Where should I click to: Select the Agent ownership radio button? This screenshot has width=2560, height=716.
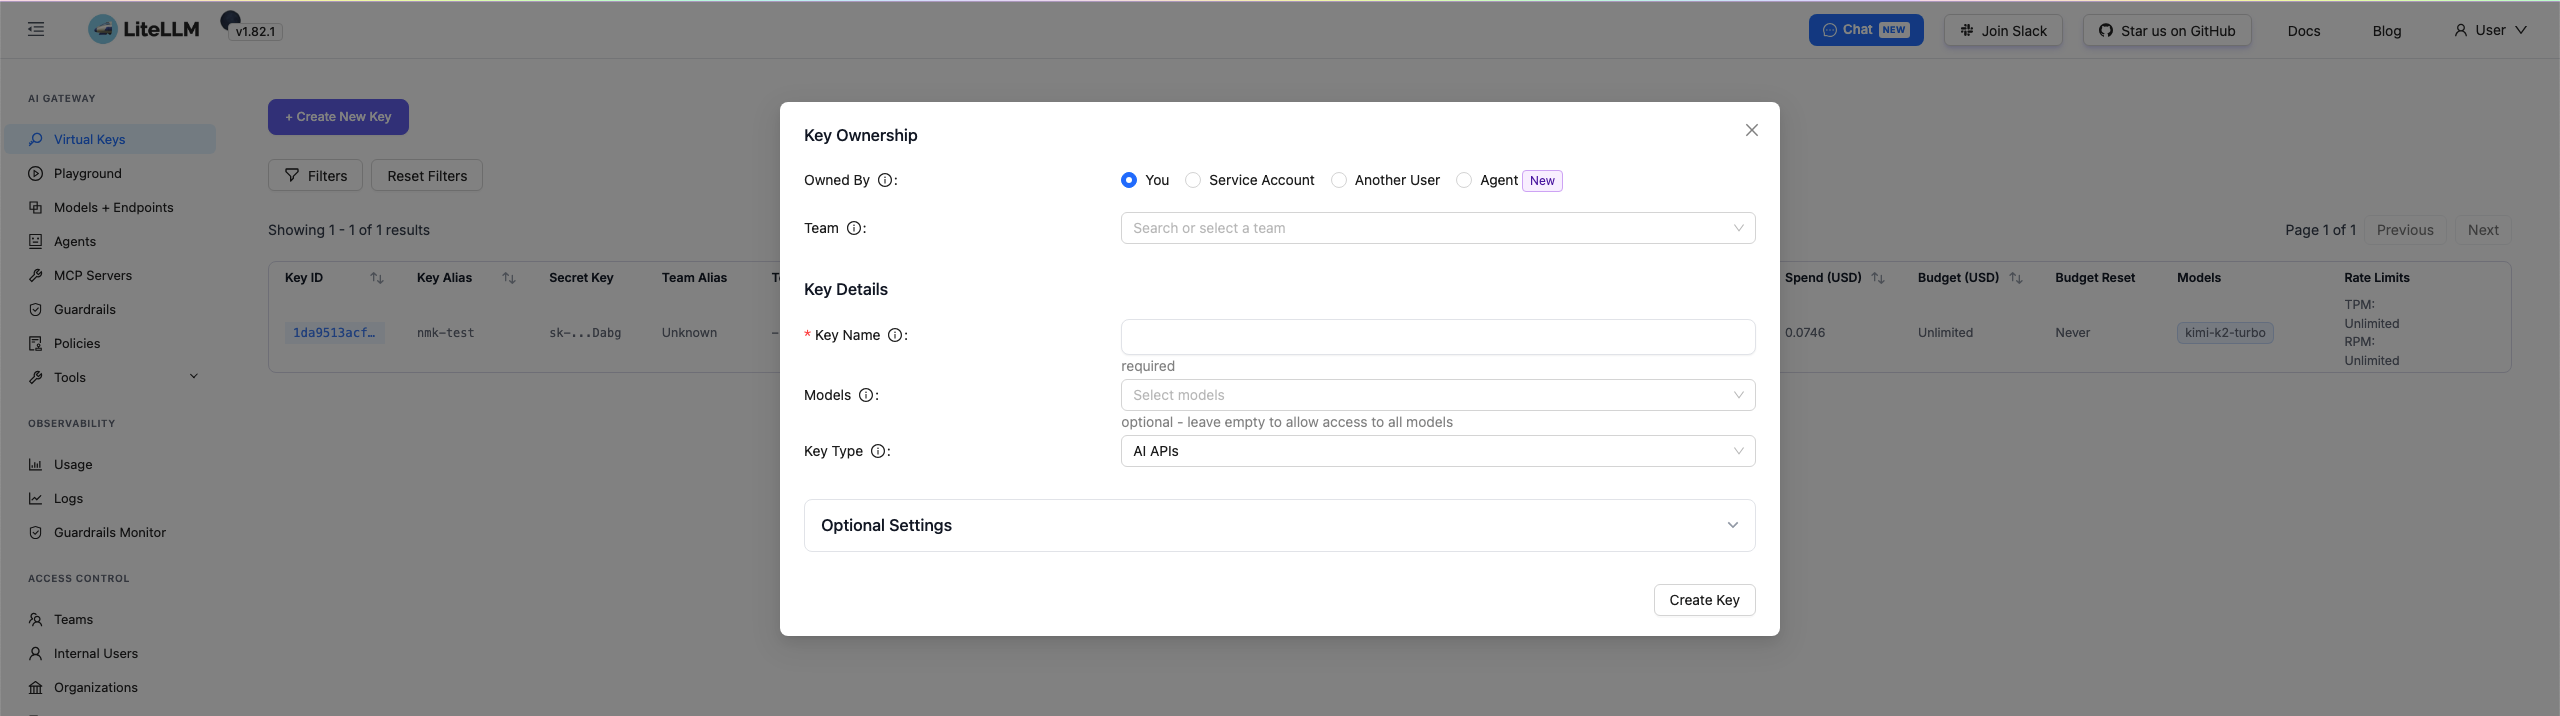(x=1464, y=180)
